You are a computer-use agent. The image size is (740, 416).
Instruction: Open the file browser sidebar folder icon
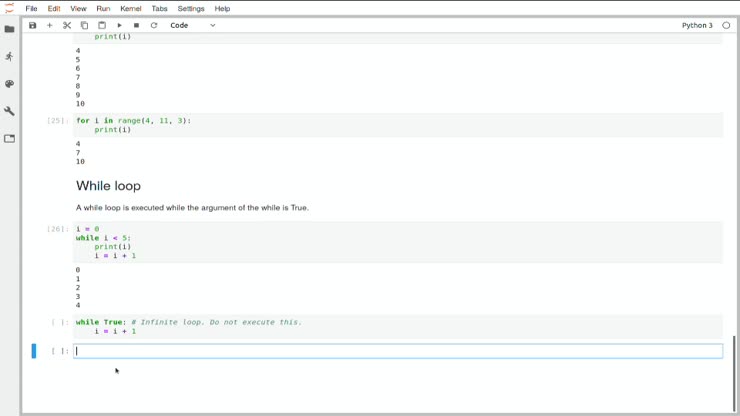[9, 29]
